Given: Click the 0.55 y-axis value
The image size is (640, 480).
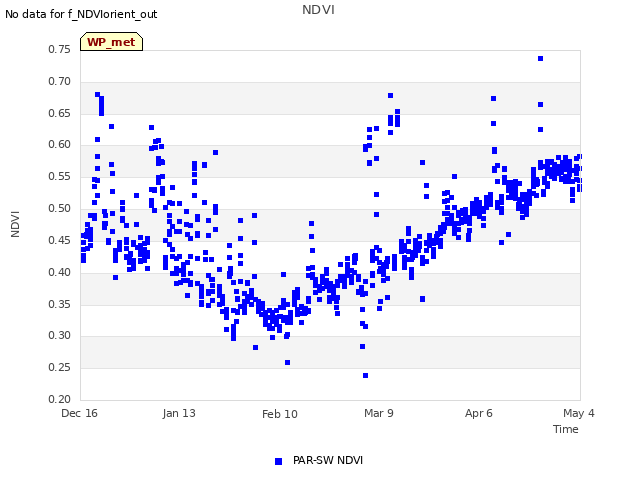Looking at the screenshot, I should click(60, 176).
